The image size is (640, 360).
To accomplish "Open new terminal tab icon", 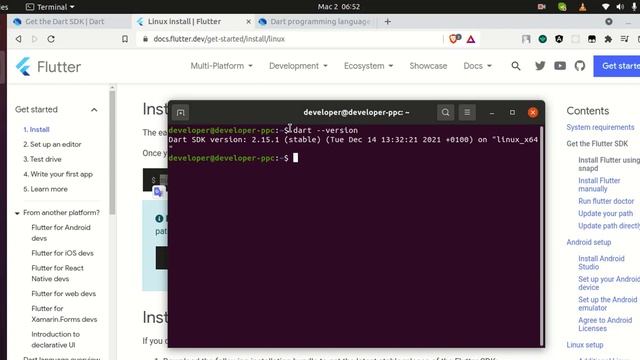I will click(x=180, y=113).
